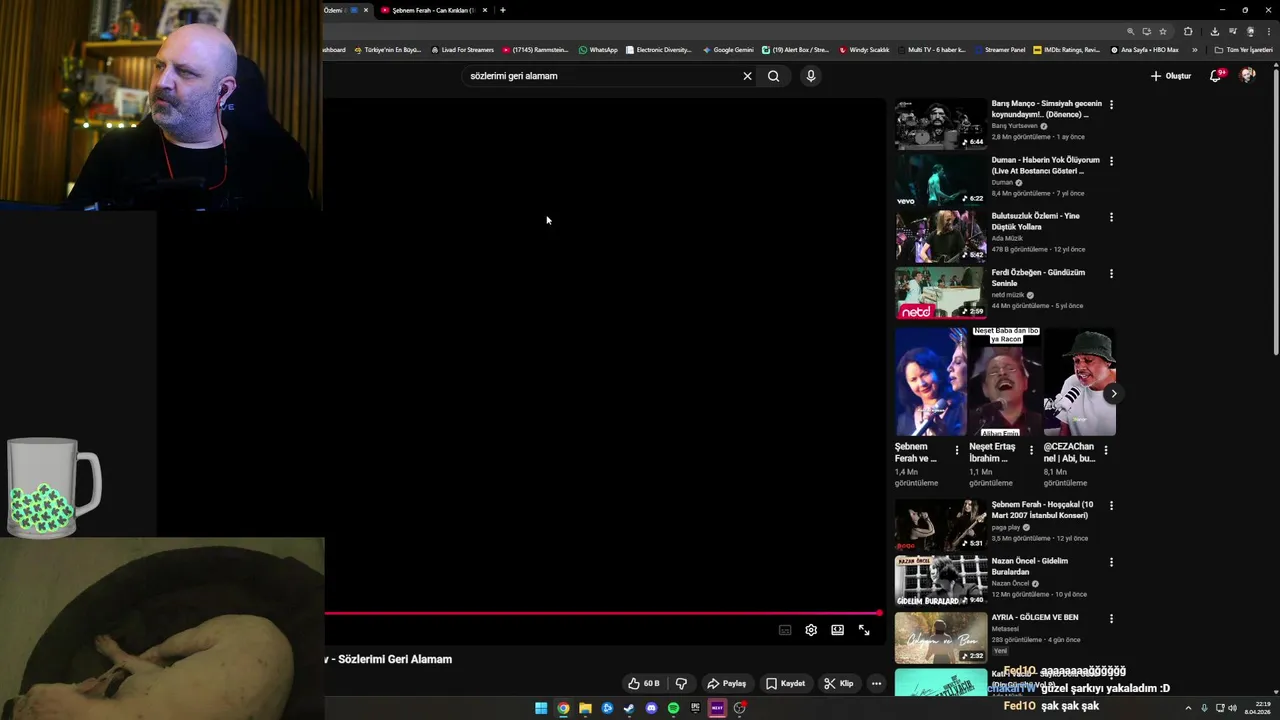Save video with Kaydet button
Image resolution: width=1280 pixels, height=720 pixels.
click(x=785, y=683)
